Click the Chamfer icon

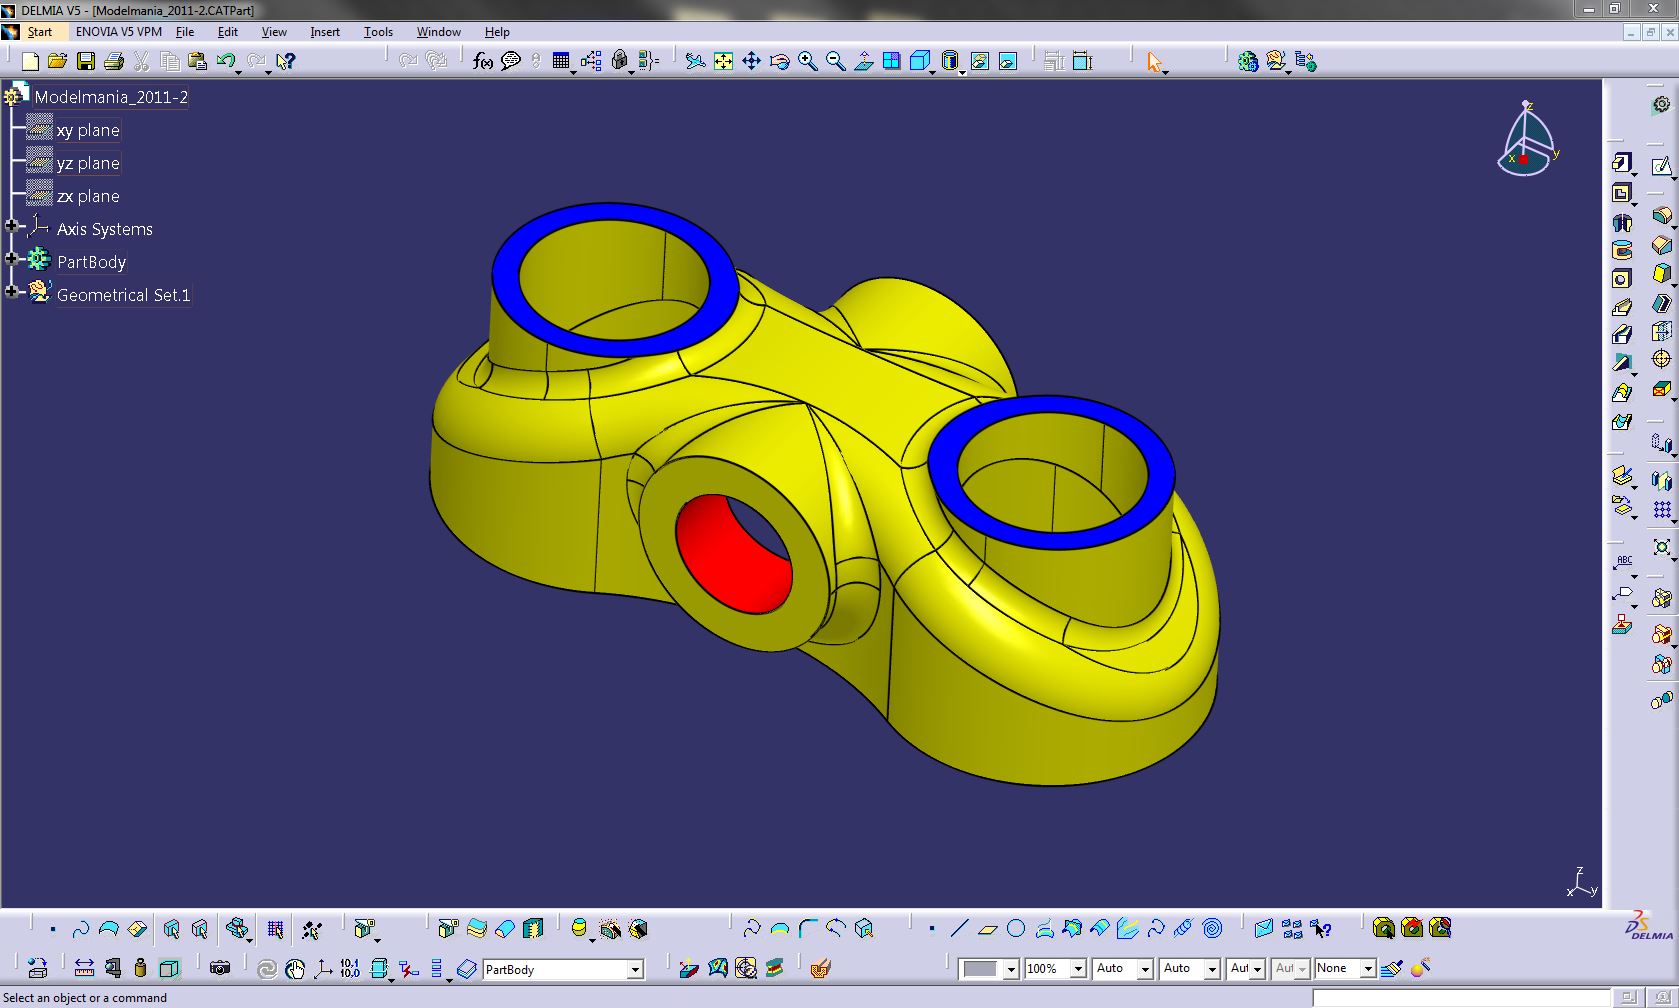1661,245
